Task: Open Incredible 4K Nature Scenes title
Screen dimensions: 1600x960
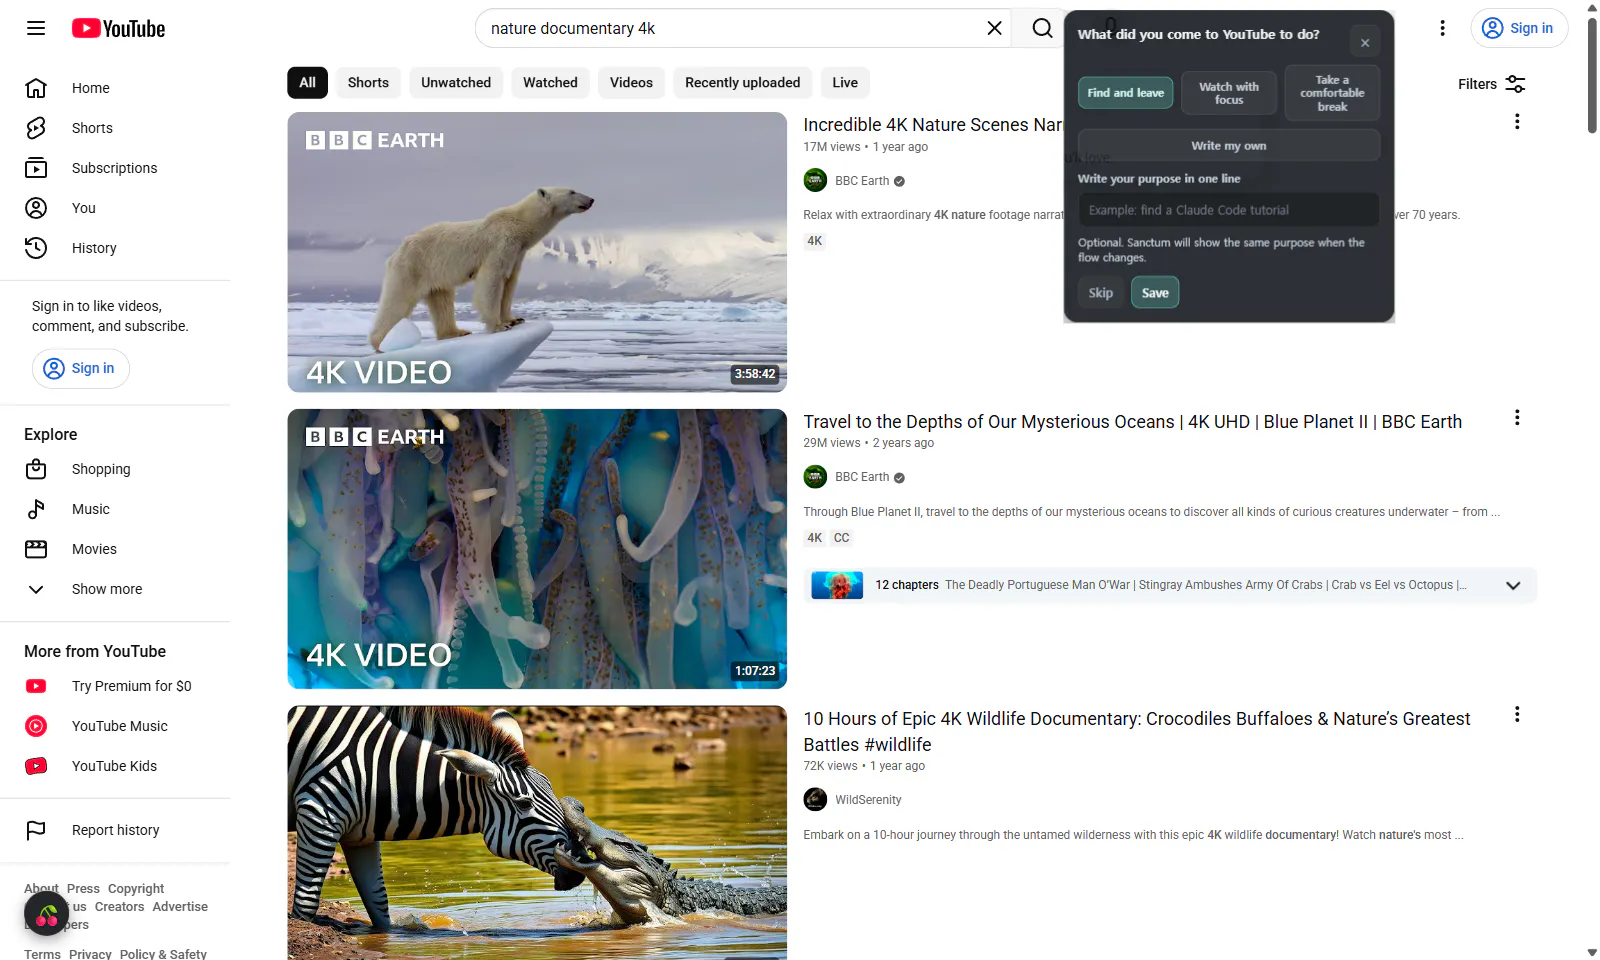Action: point(932,125)
